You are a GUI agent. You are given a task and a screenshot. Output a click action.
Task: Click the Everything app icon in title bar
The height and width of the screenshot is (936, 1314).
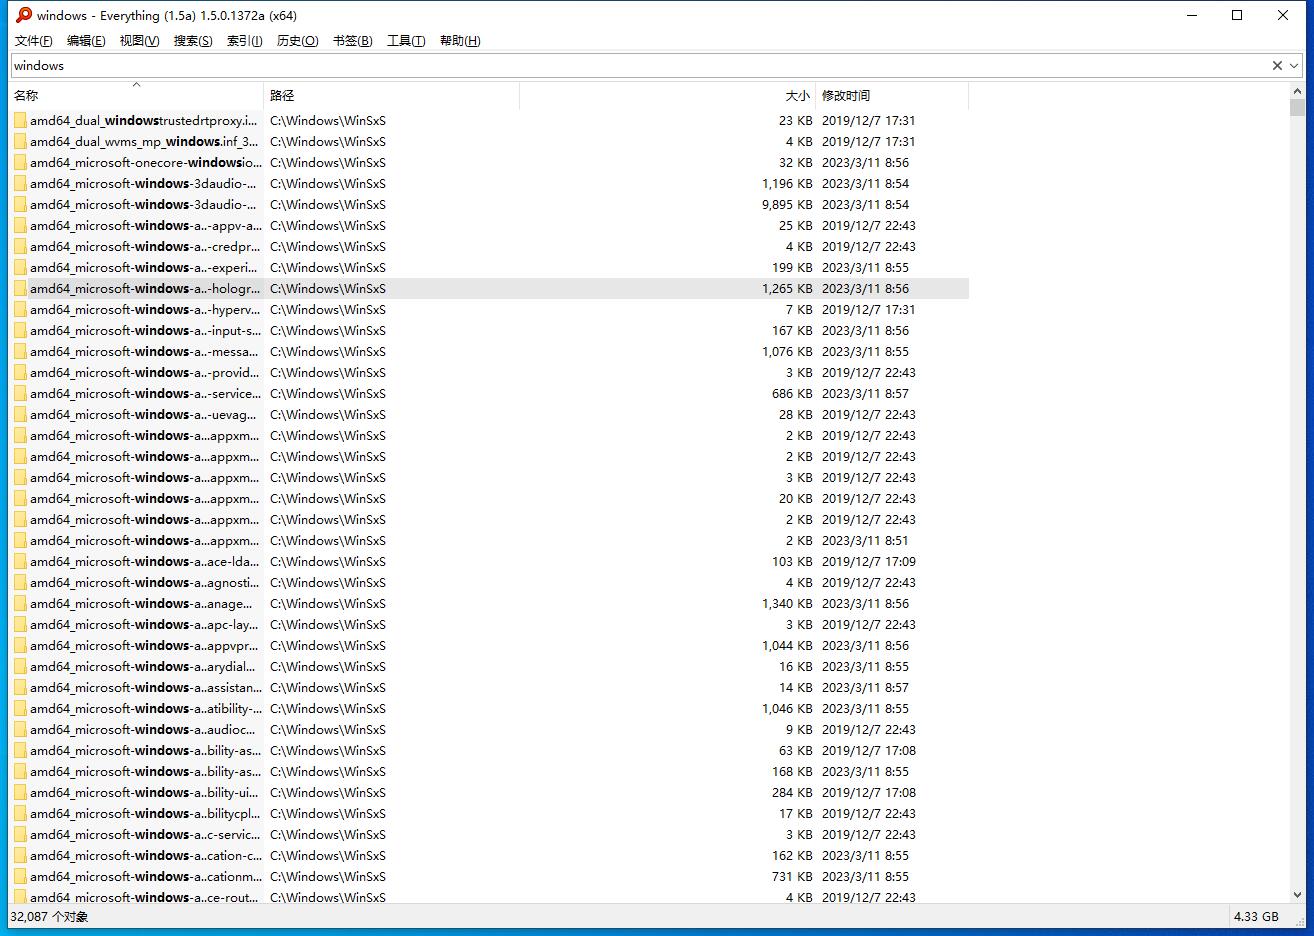24,15
